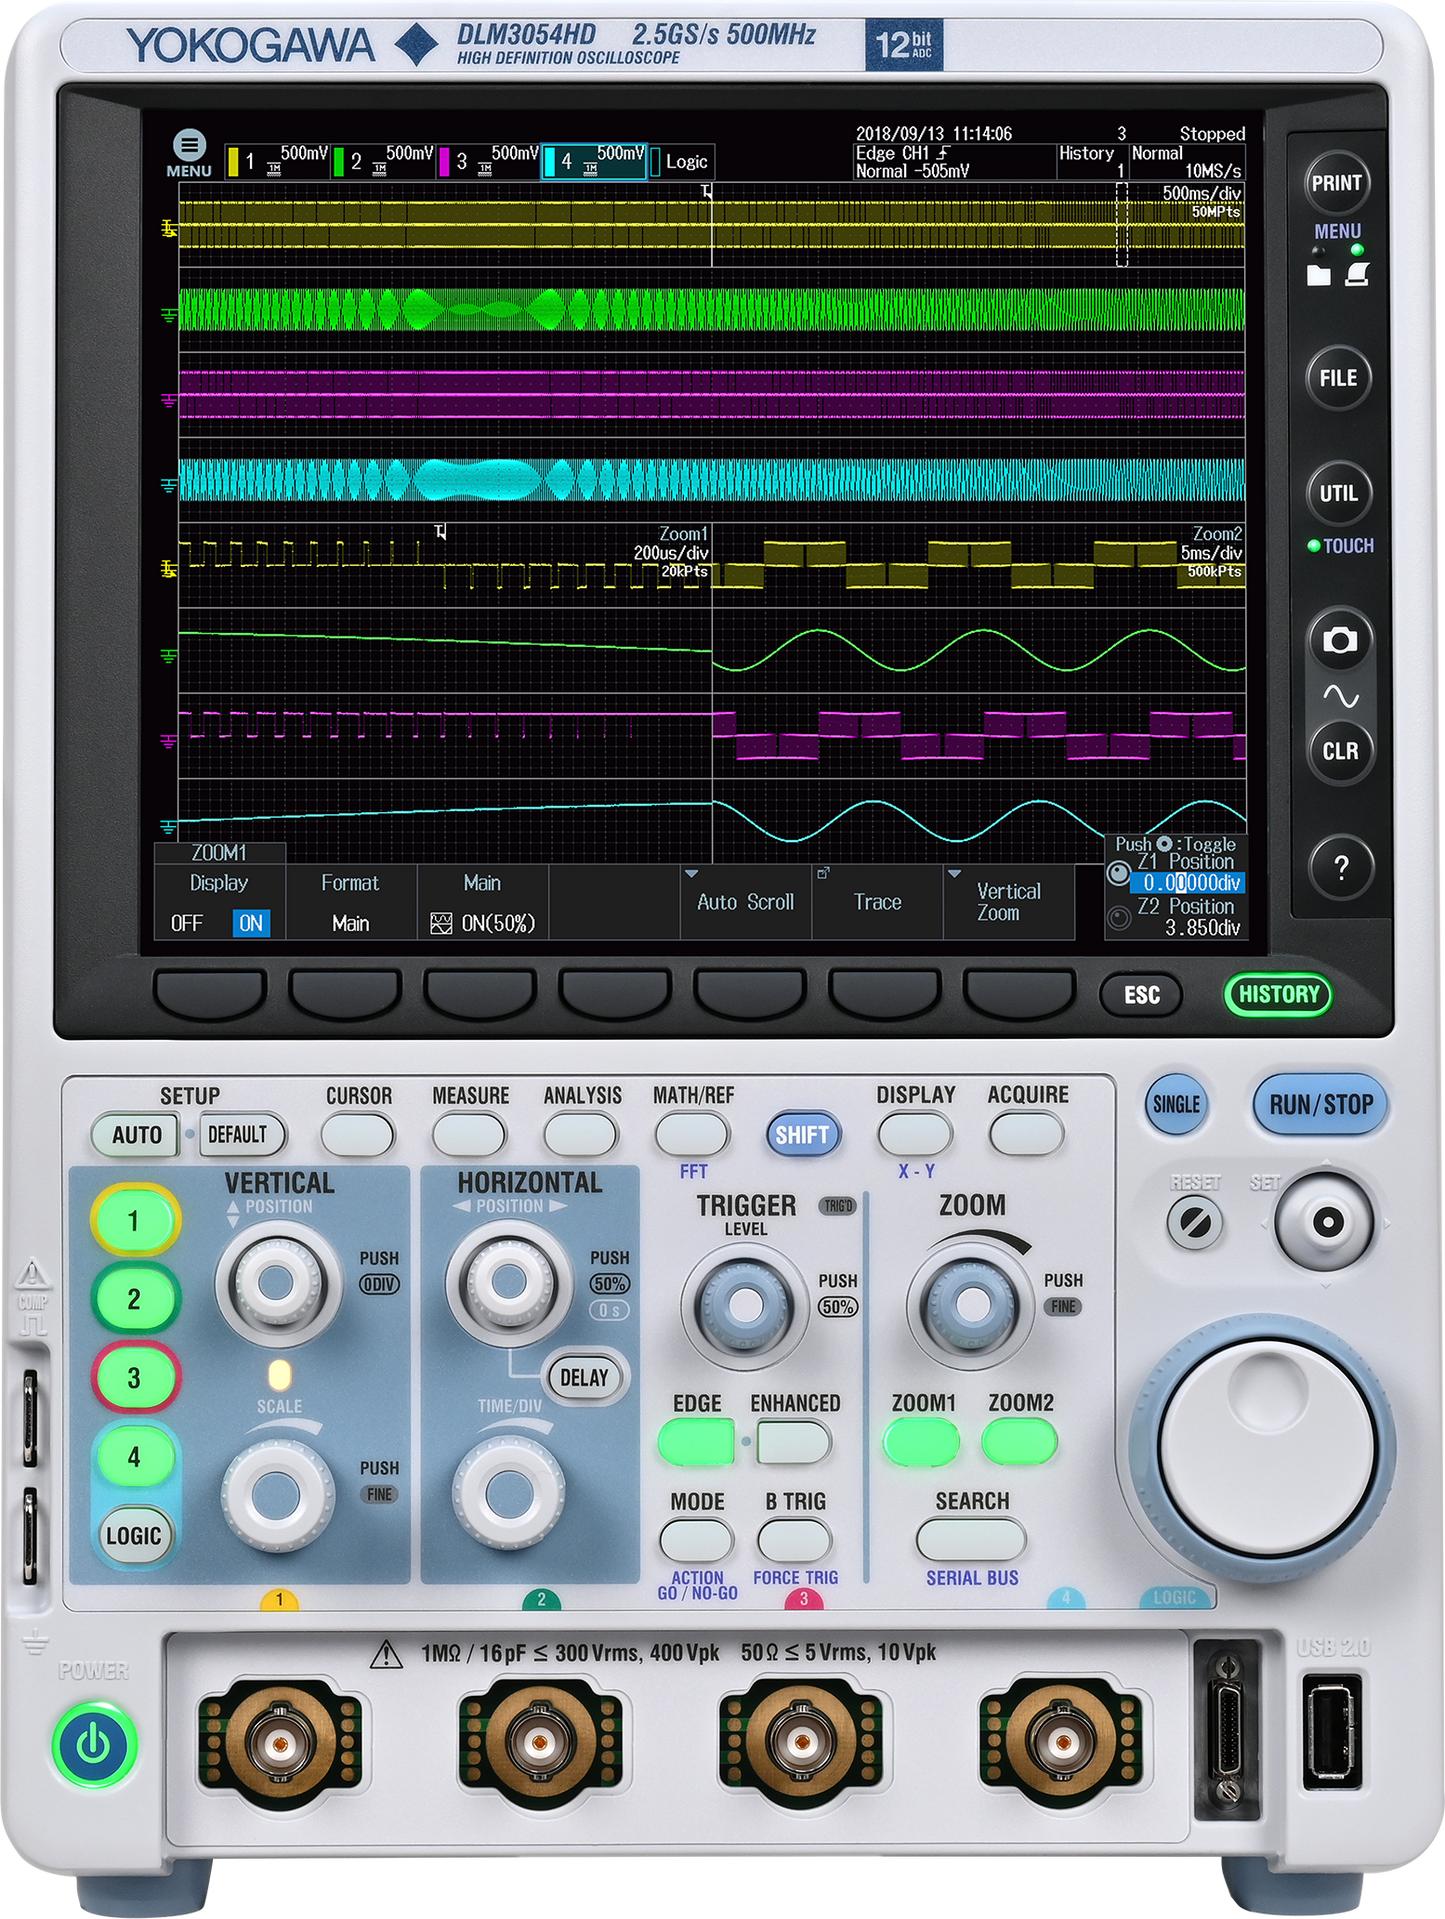Push the green power button
The height and width of the screenshot is (1919, 1445).
[x=94, y=1746]
